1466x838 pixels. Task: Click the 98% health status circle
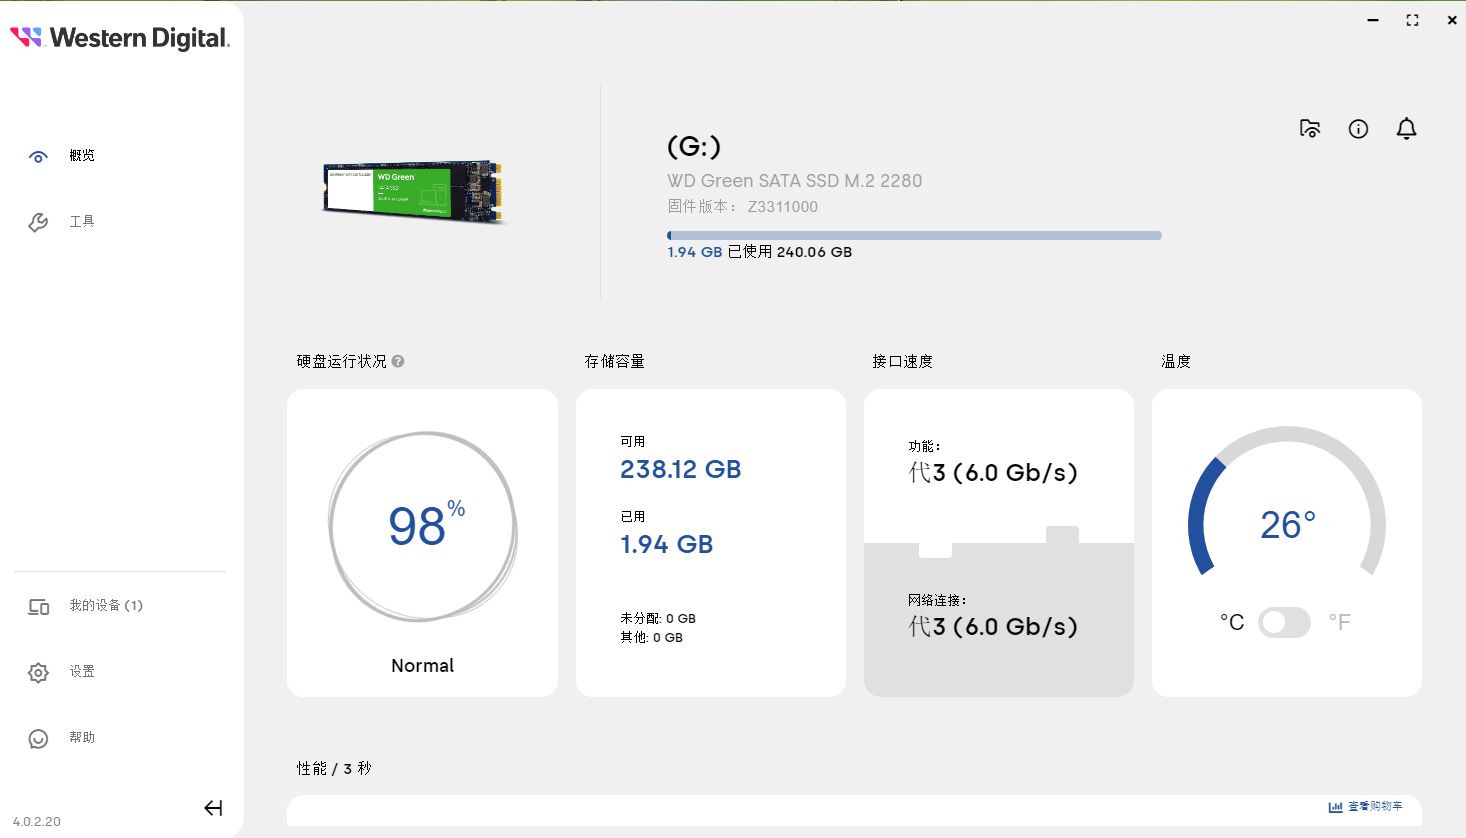click(x=423, y=526)
